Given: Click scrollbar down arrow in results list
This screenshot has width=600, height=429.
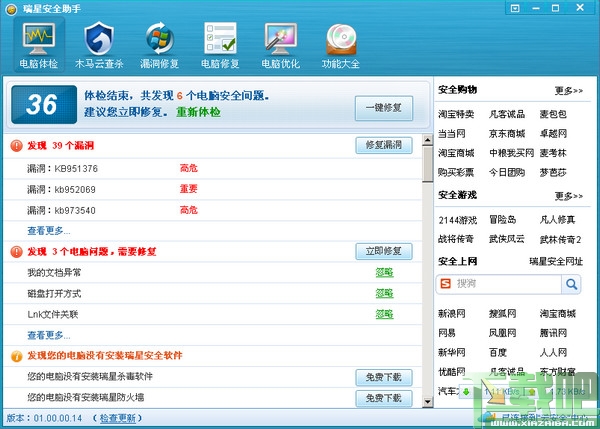Looking at the screenshot, I should [427, 402].
